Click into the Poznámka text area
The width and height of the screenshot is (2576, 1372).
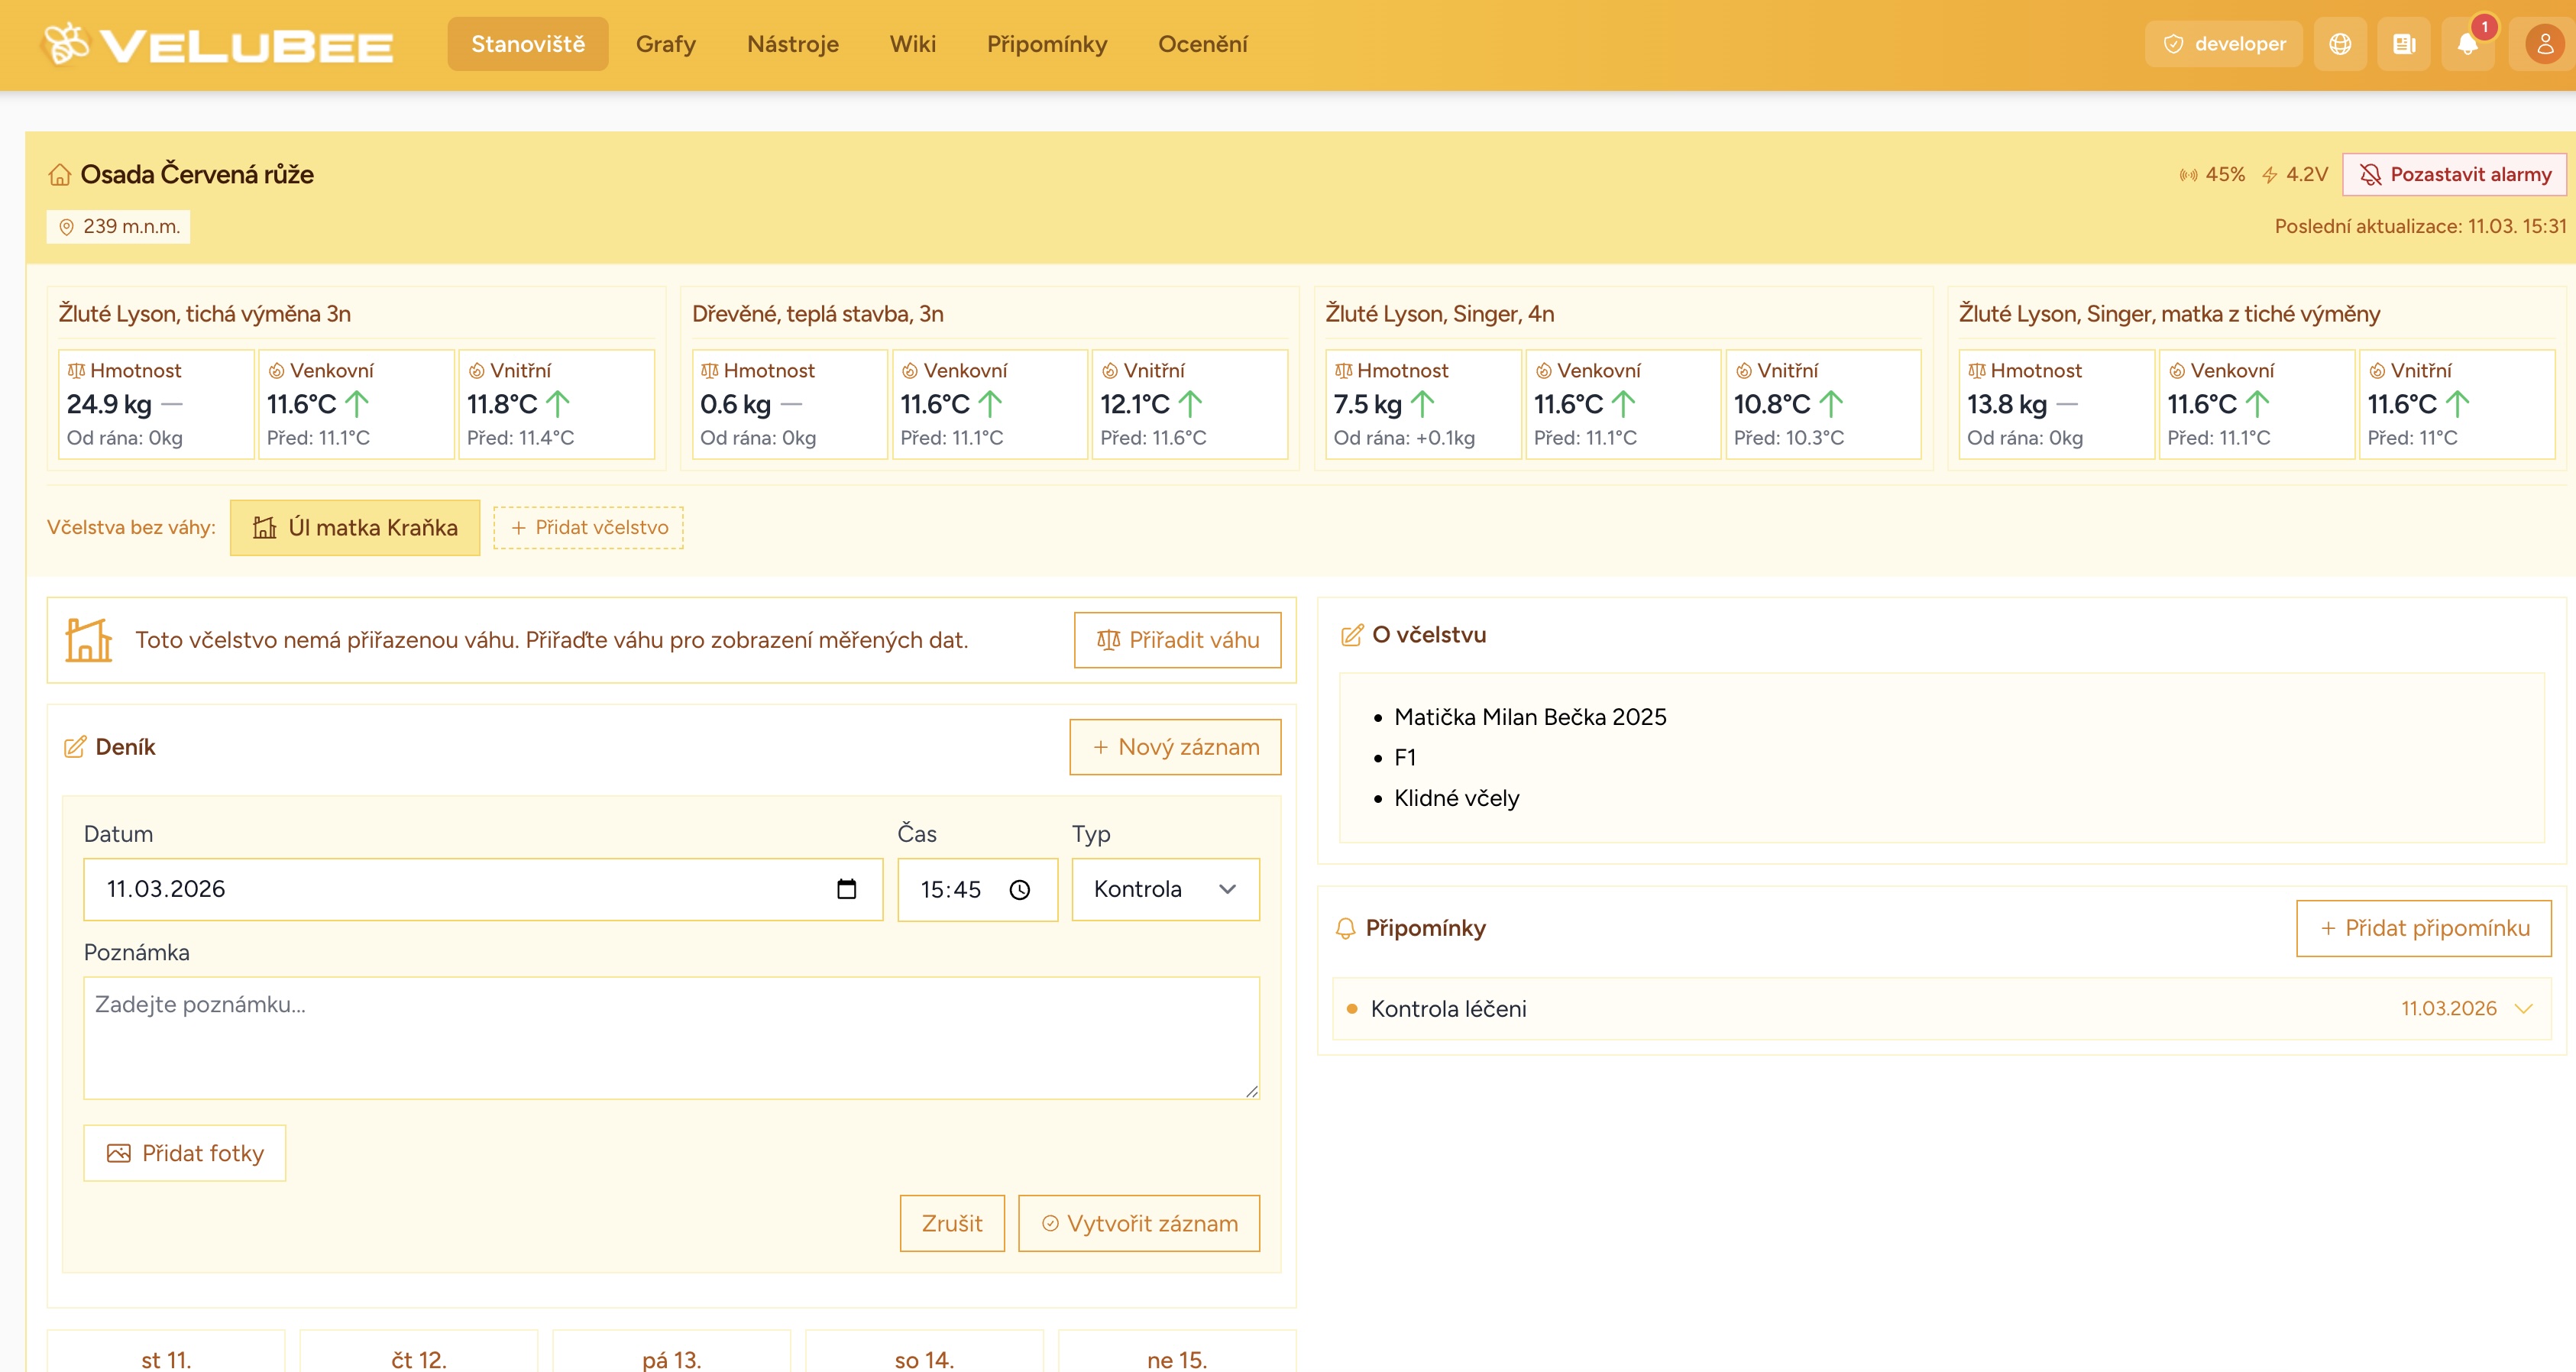tap(671, 1037)
